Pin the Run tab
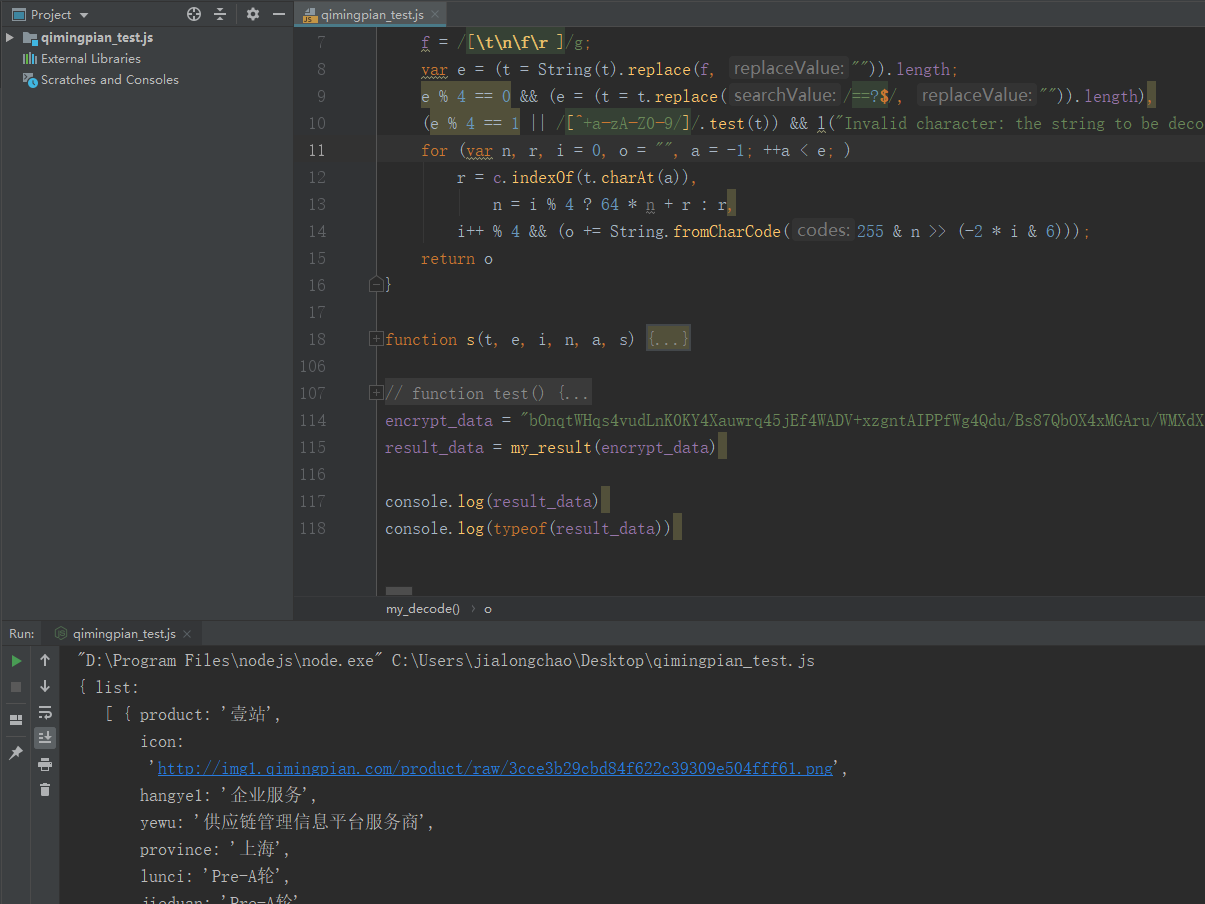The width and height of the screenshot is (1205, 904). (16, 753)
